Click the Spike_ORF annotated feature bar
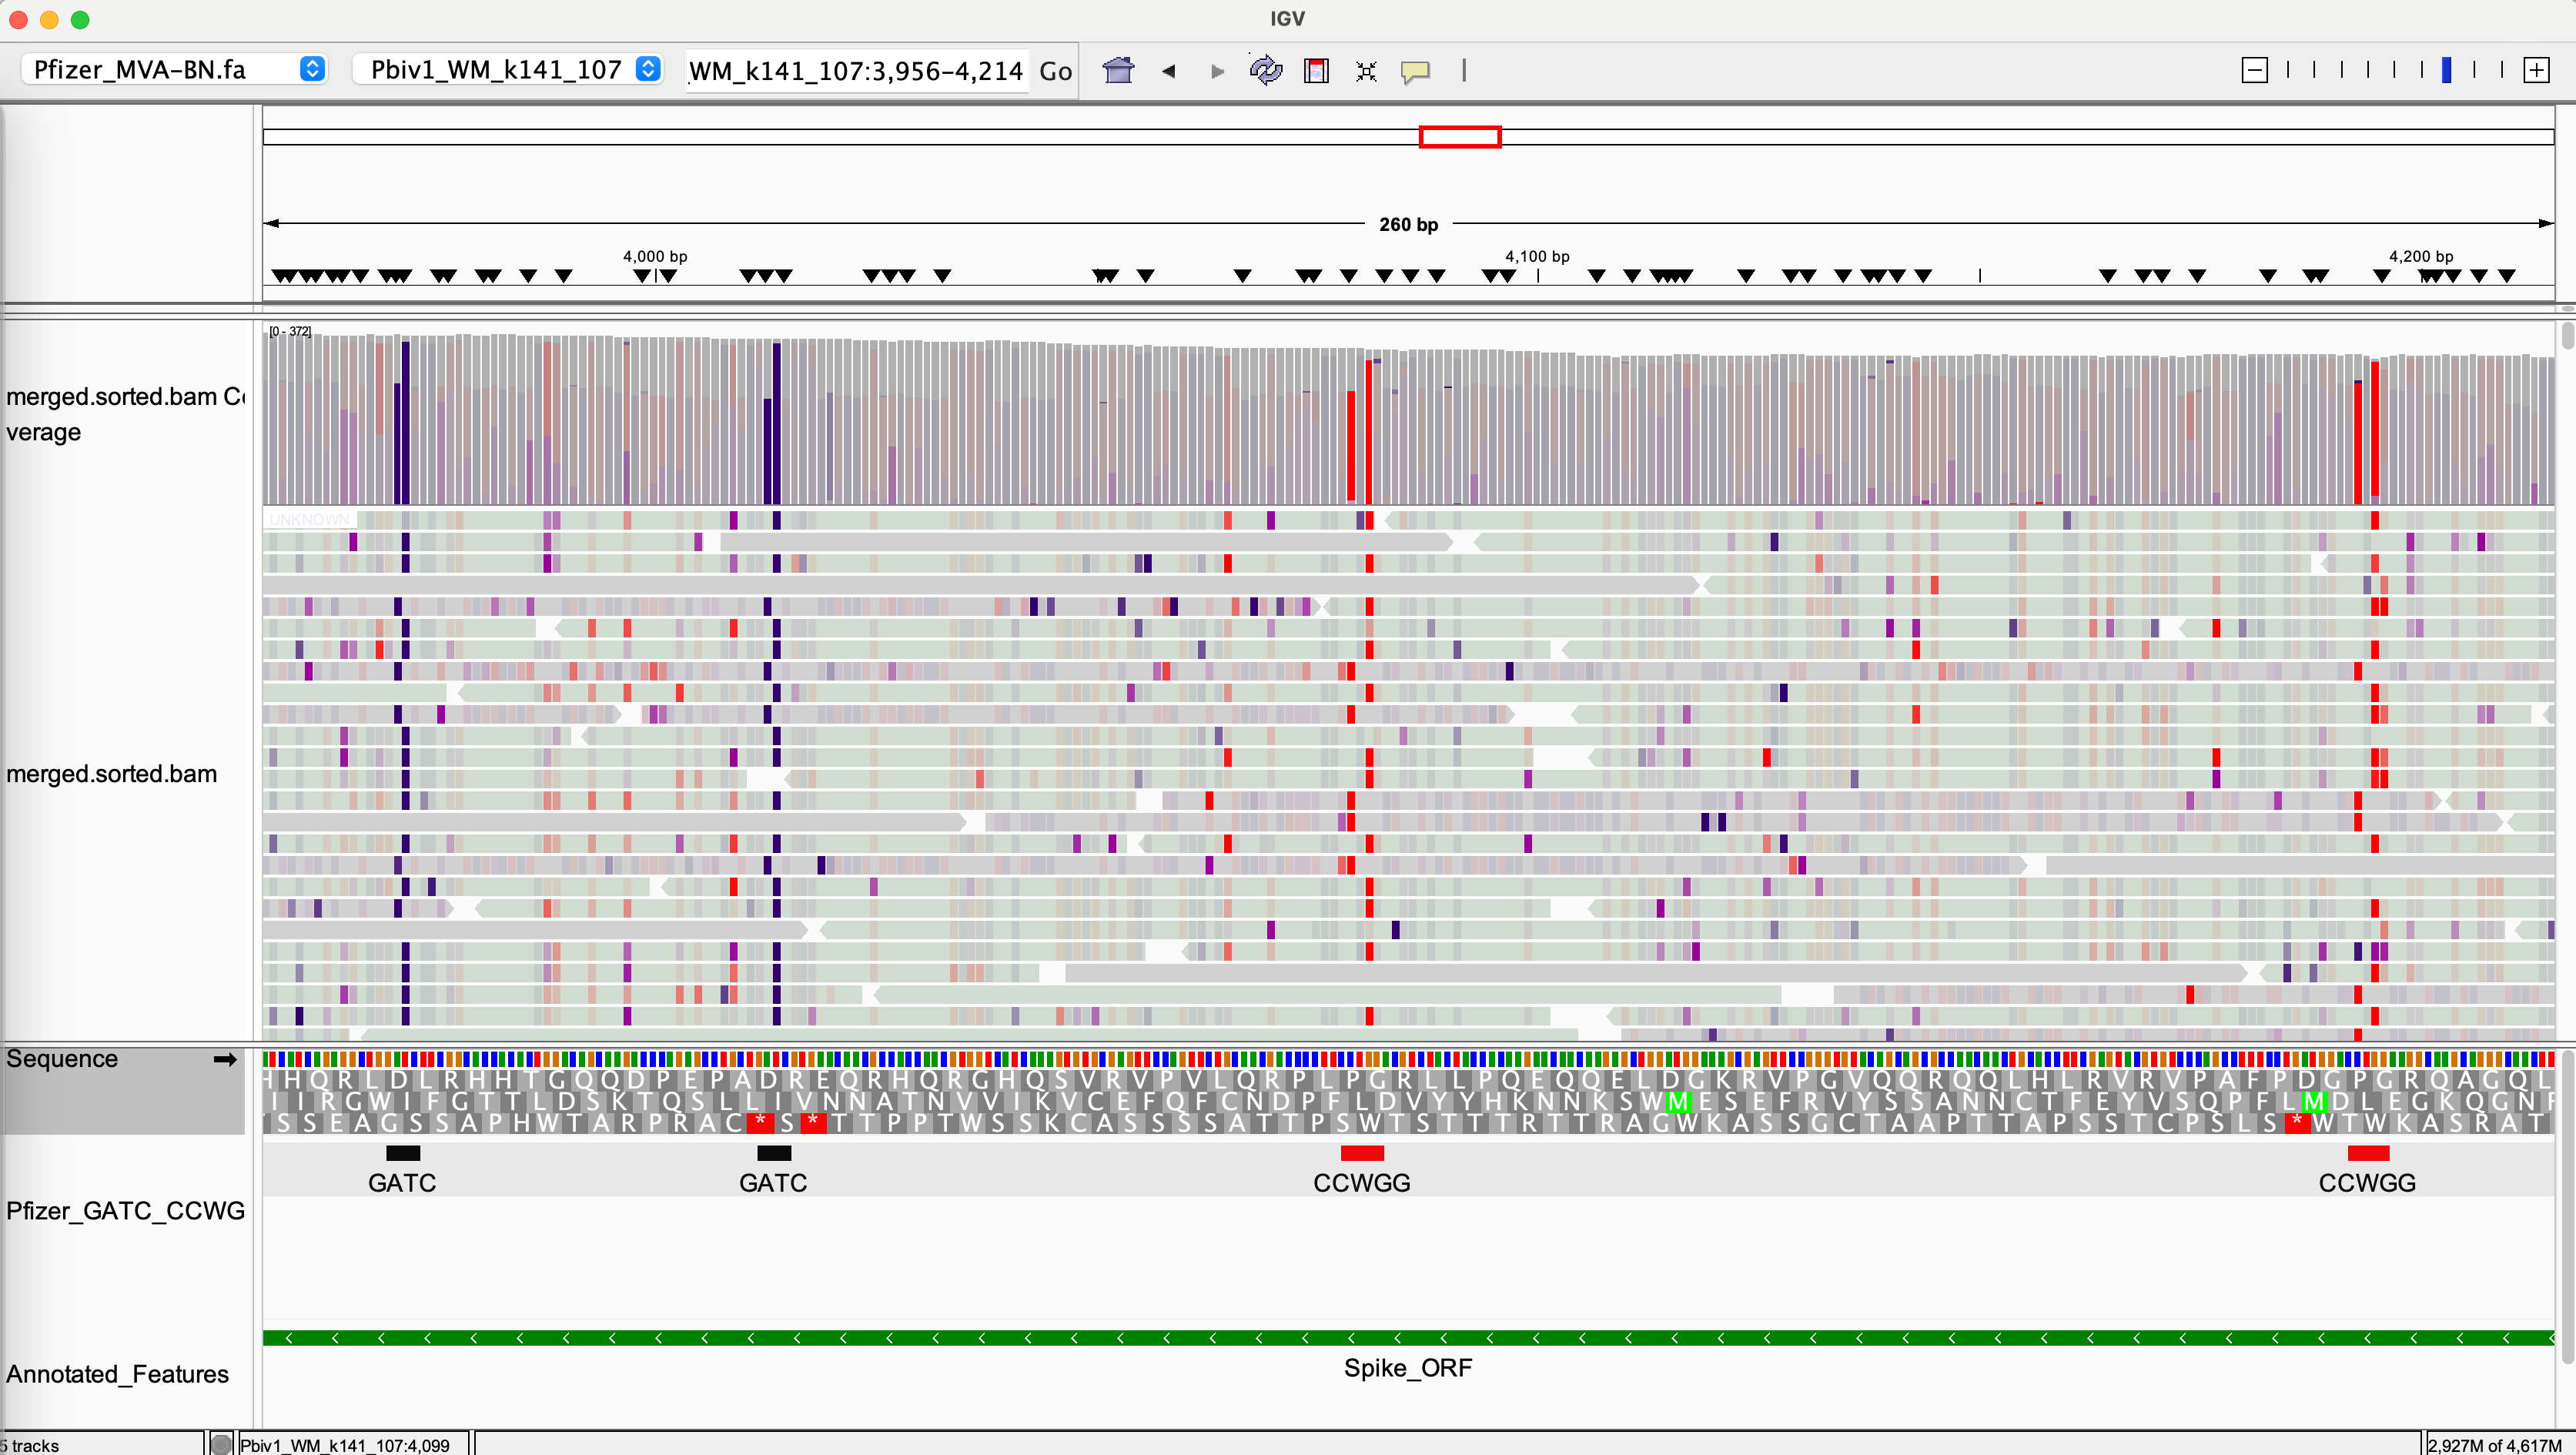Screen dimensions: 2576x1455 [x=1407, y=1338]
